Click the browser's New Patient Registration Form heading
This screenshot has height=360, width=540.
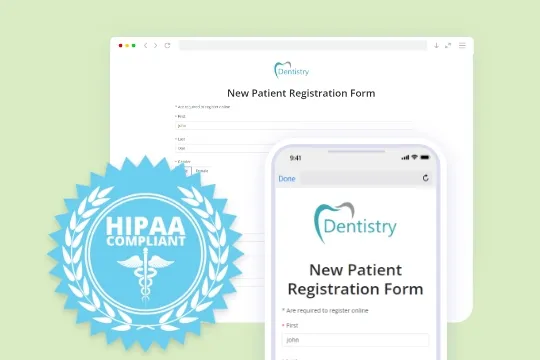click(x=301, y=93)
